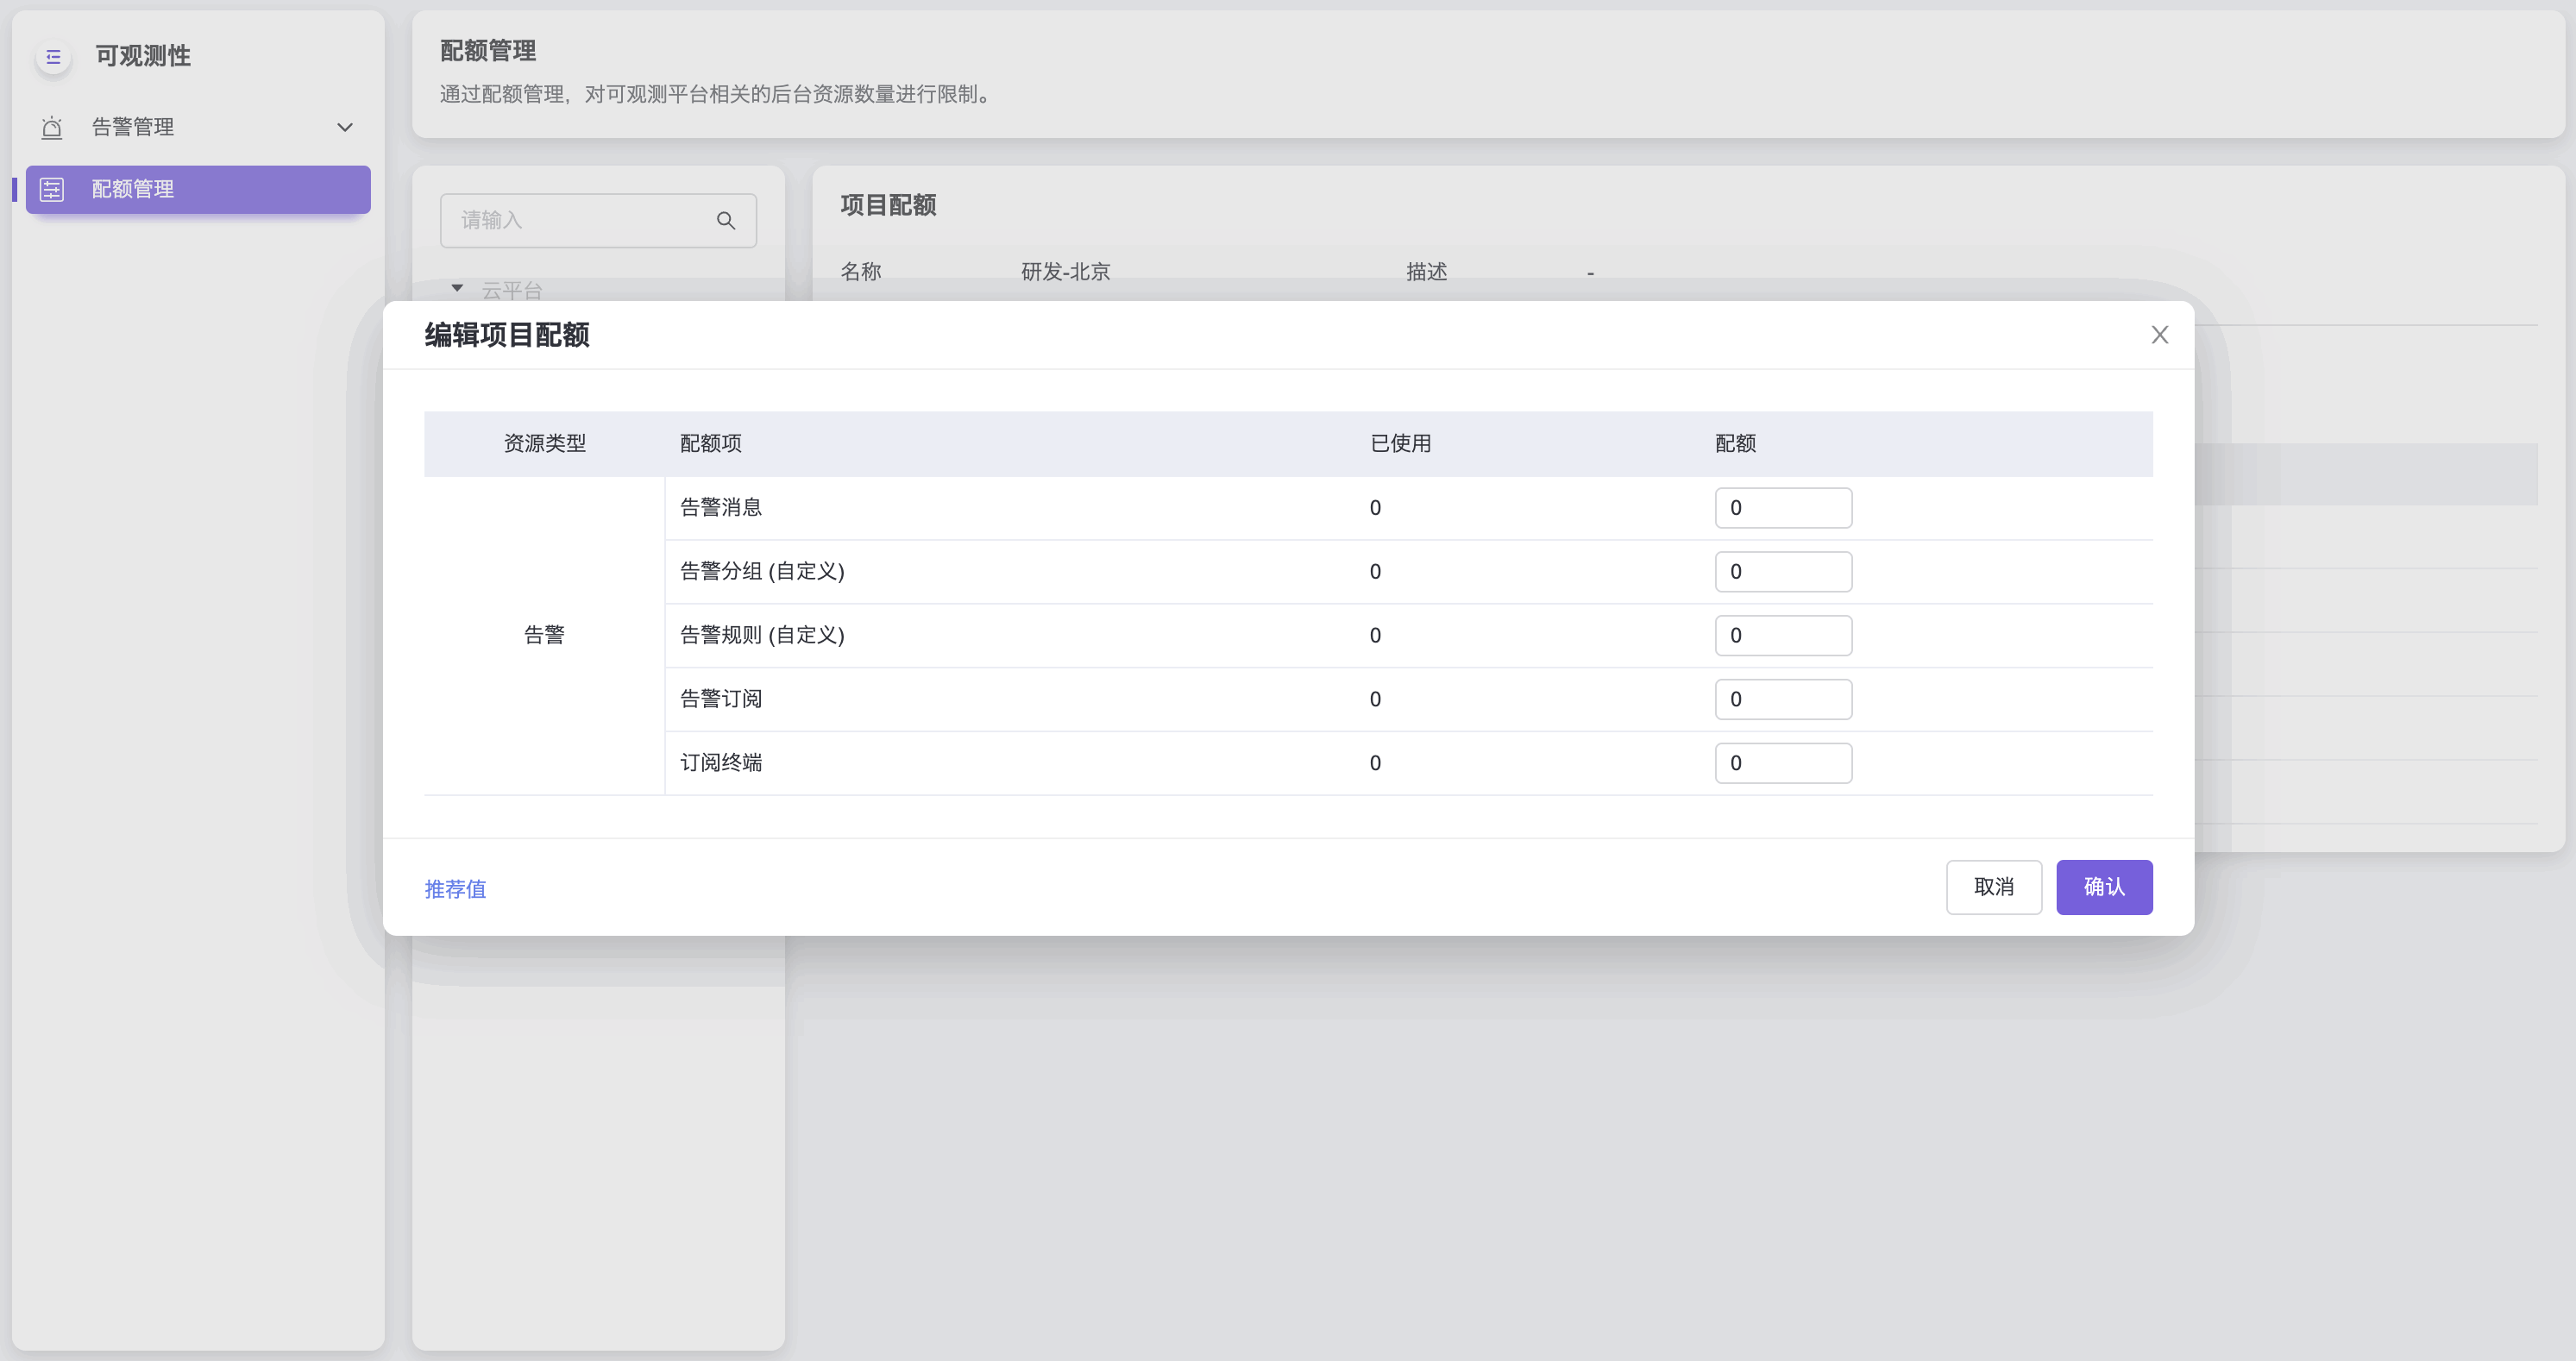2576x1361 pixels.
Task: Focus the 订阅终端 quota input
Action: click(1783, 763)
